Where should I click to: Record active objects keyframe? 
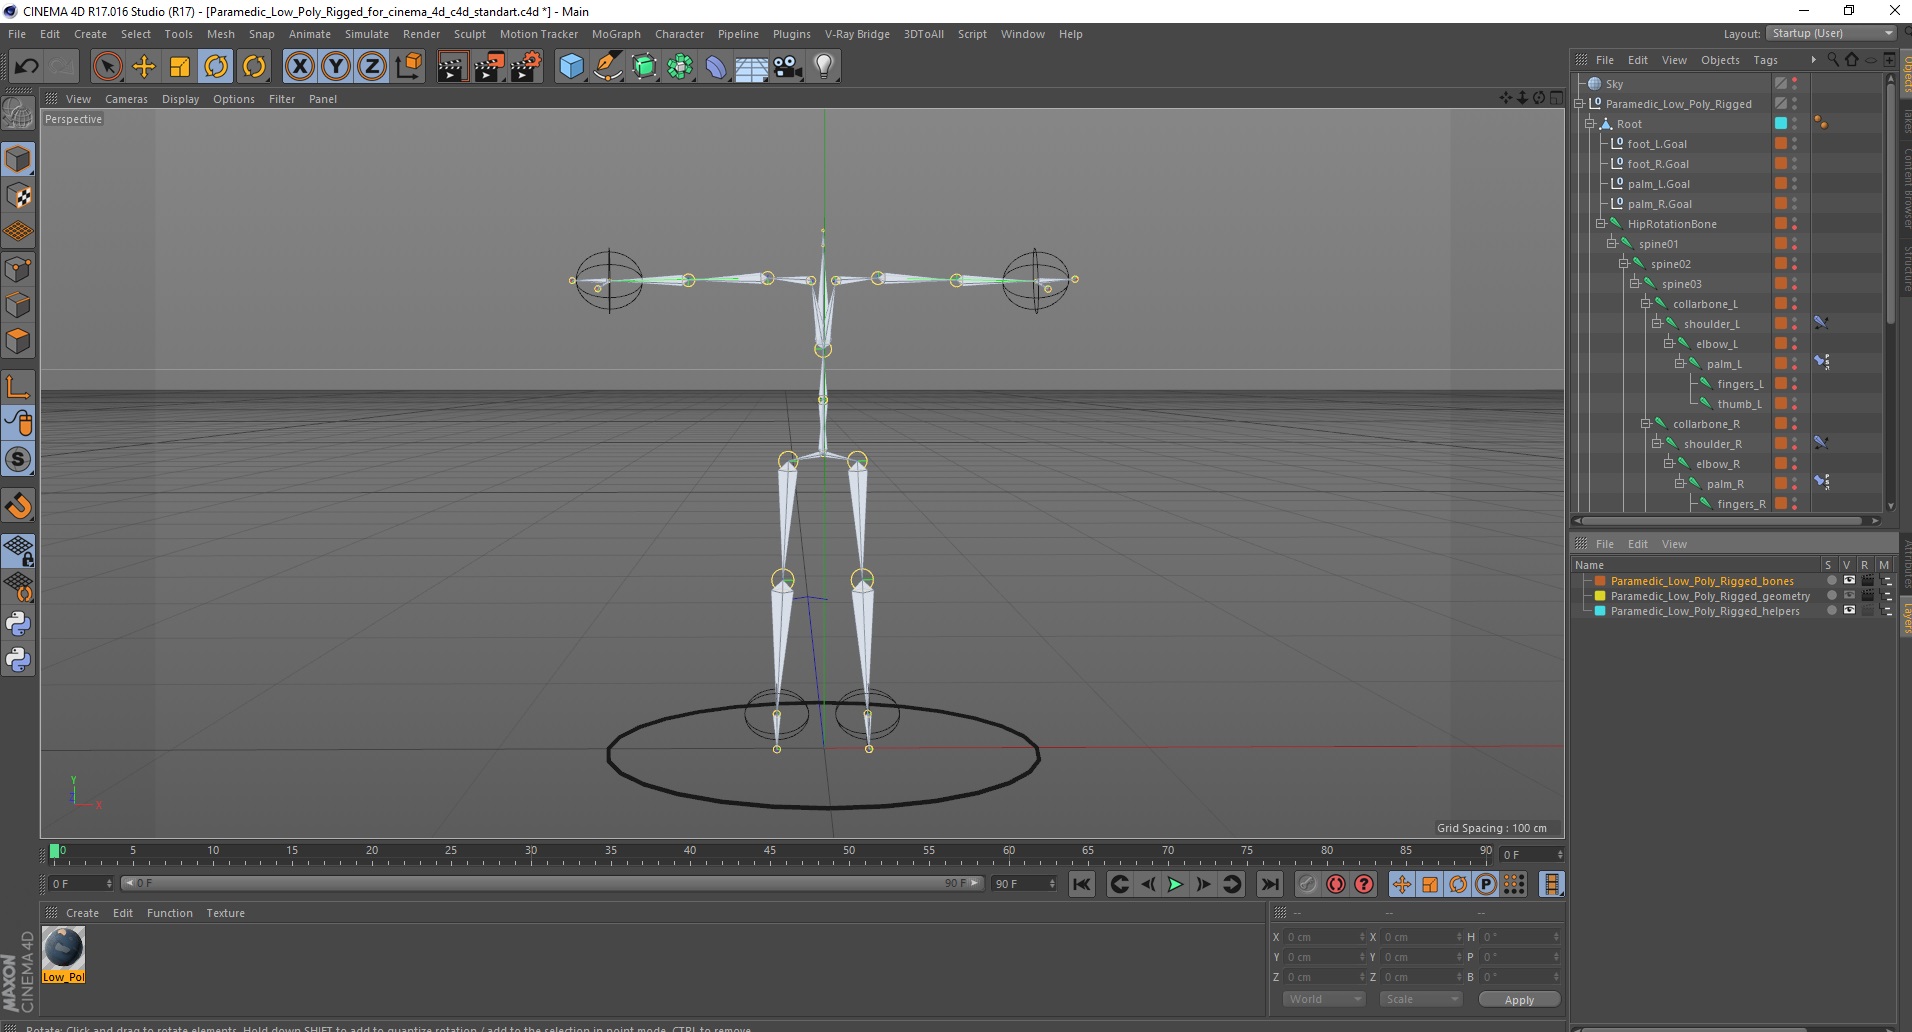pyautogui.click(x=1307, y=884)
